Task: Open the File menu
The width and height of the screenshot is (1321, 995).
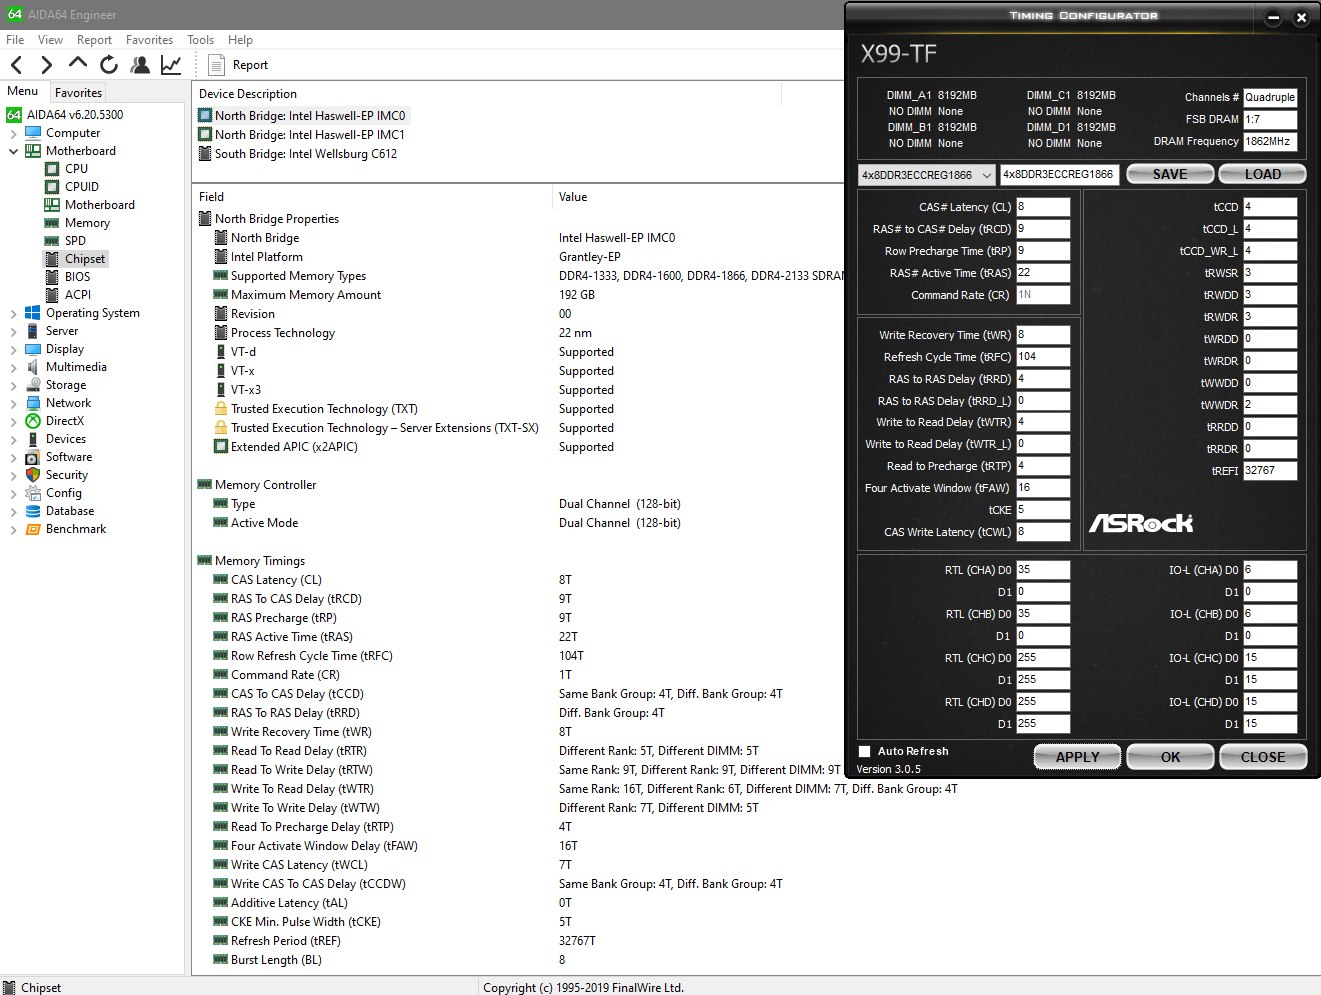Action: [15, 40]
